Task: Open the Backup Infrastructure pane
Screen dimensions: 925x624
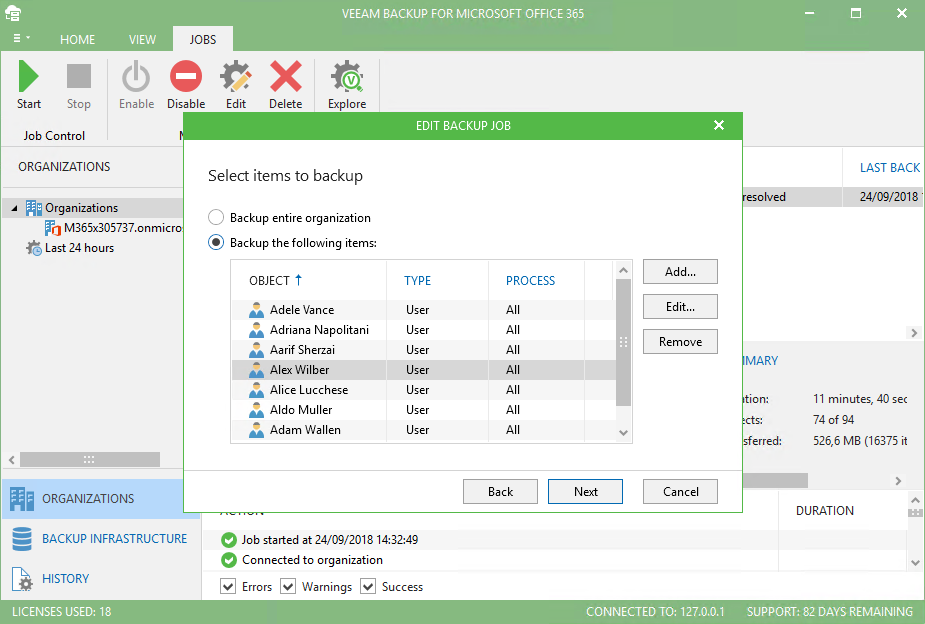Action: coord(101,539)
